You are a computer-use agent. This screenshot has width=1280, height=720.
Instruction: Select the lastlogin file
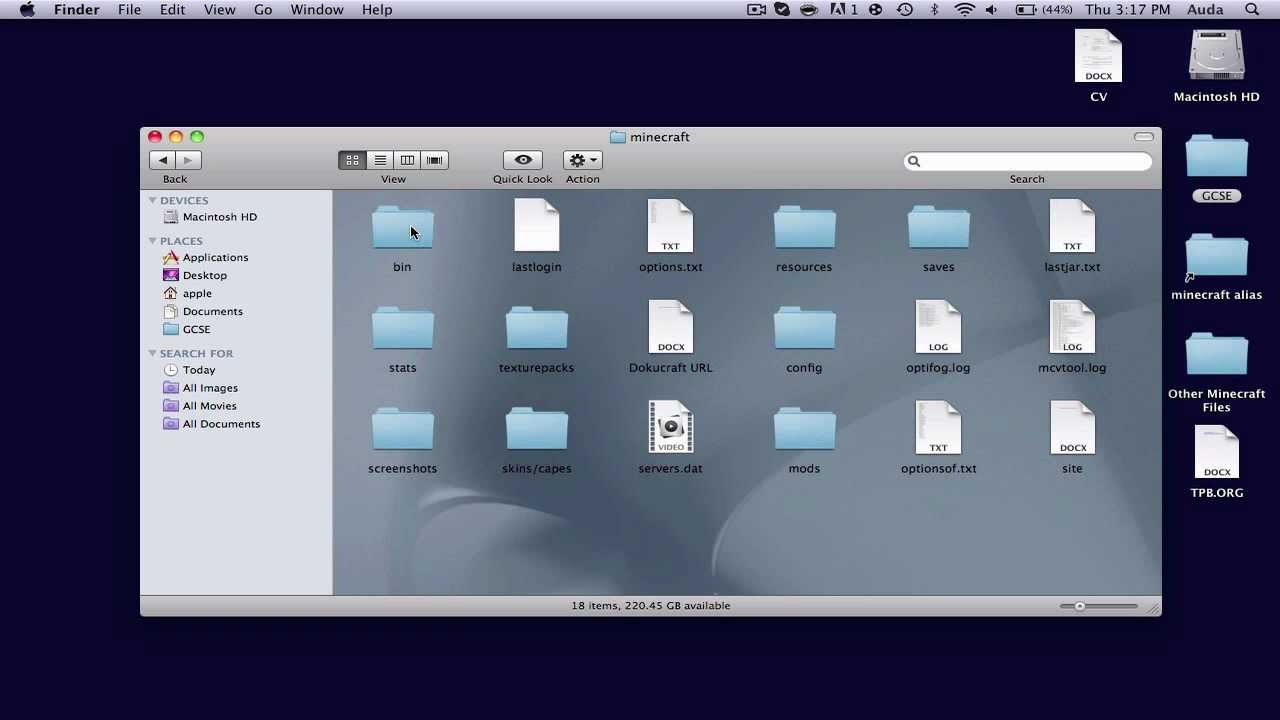(x=536, y=226)
